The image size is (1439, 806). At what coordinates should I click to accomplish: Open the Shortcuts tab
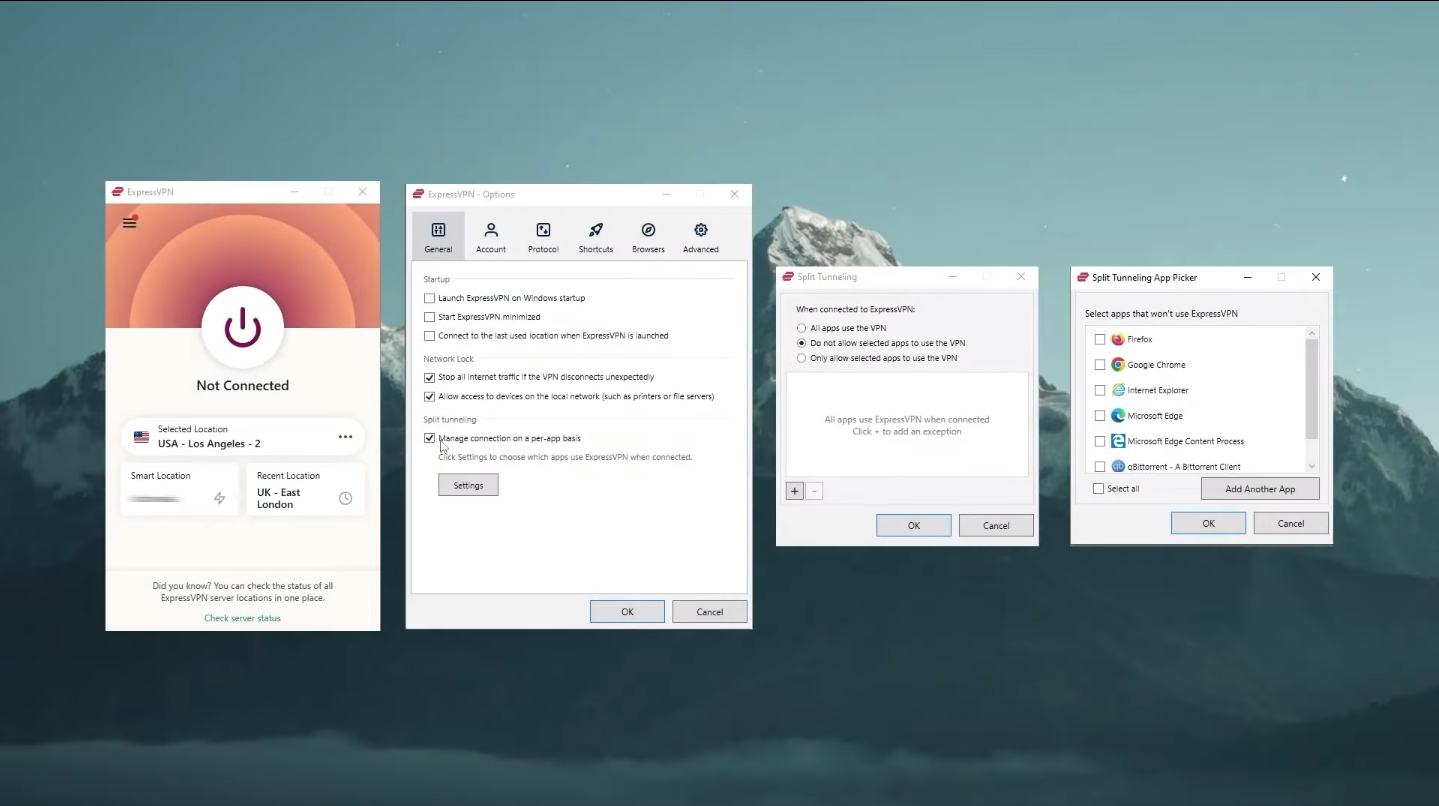coord(596,237)
